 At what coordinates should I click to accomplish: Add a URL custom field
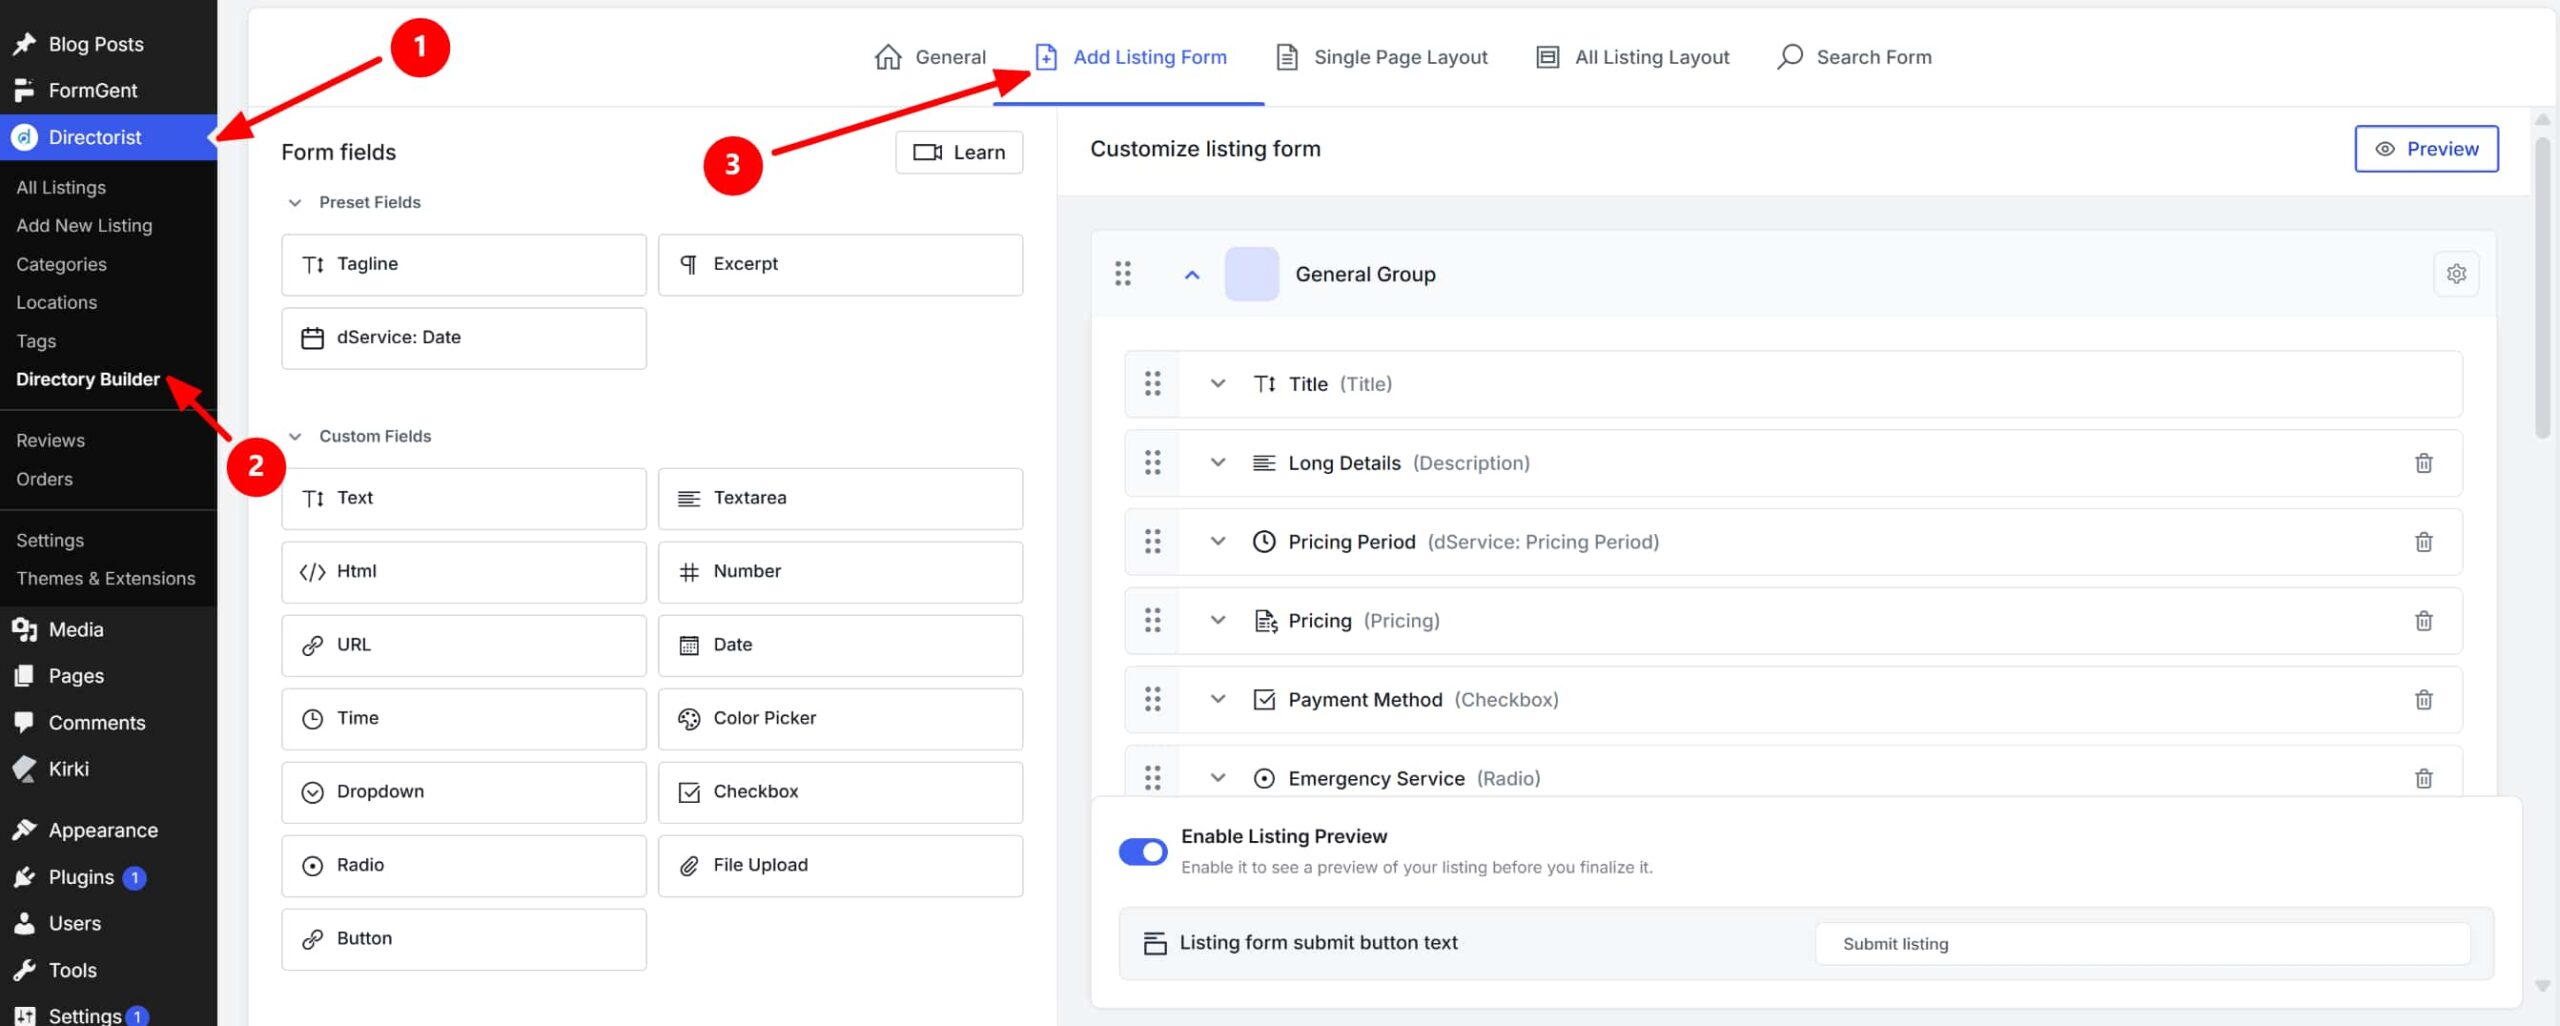coord(464,645)
